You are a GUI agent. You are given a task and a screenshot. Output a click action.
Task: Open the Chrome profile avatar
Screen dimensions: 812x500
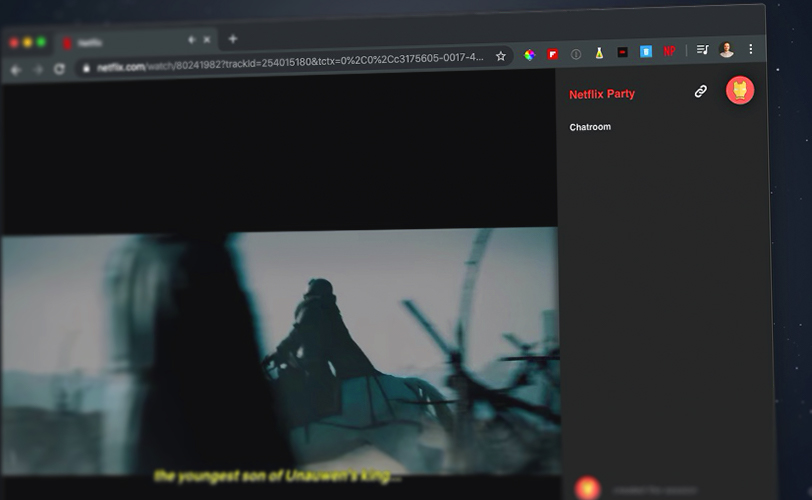coord(727,49)
